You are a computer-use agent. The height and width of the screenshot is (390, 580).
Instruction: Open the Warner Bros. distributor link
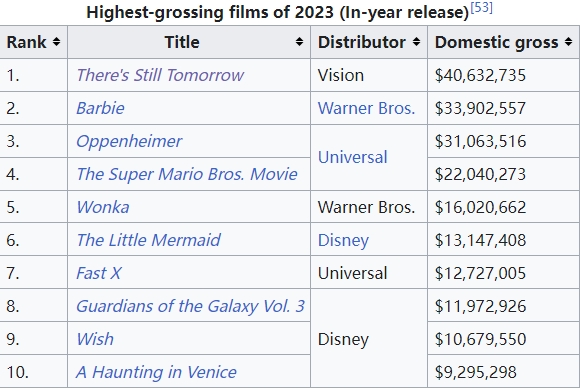(x=366, y=108)
